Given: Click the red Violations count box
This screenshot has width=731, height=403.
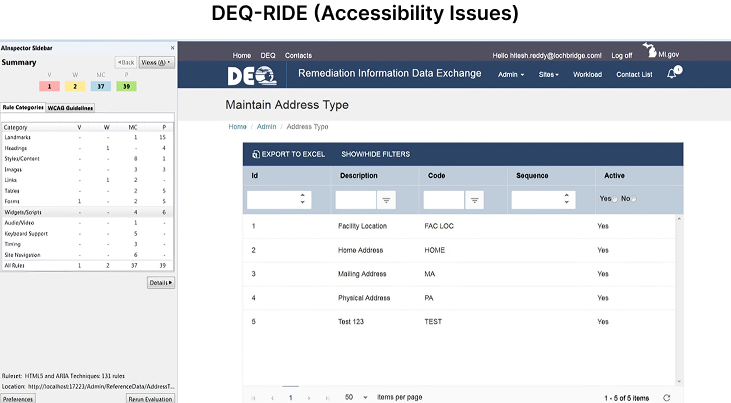Looking at the screenshot, I should click(x=50, y=86).
